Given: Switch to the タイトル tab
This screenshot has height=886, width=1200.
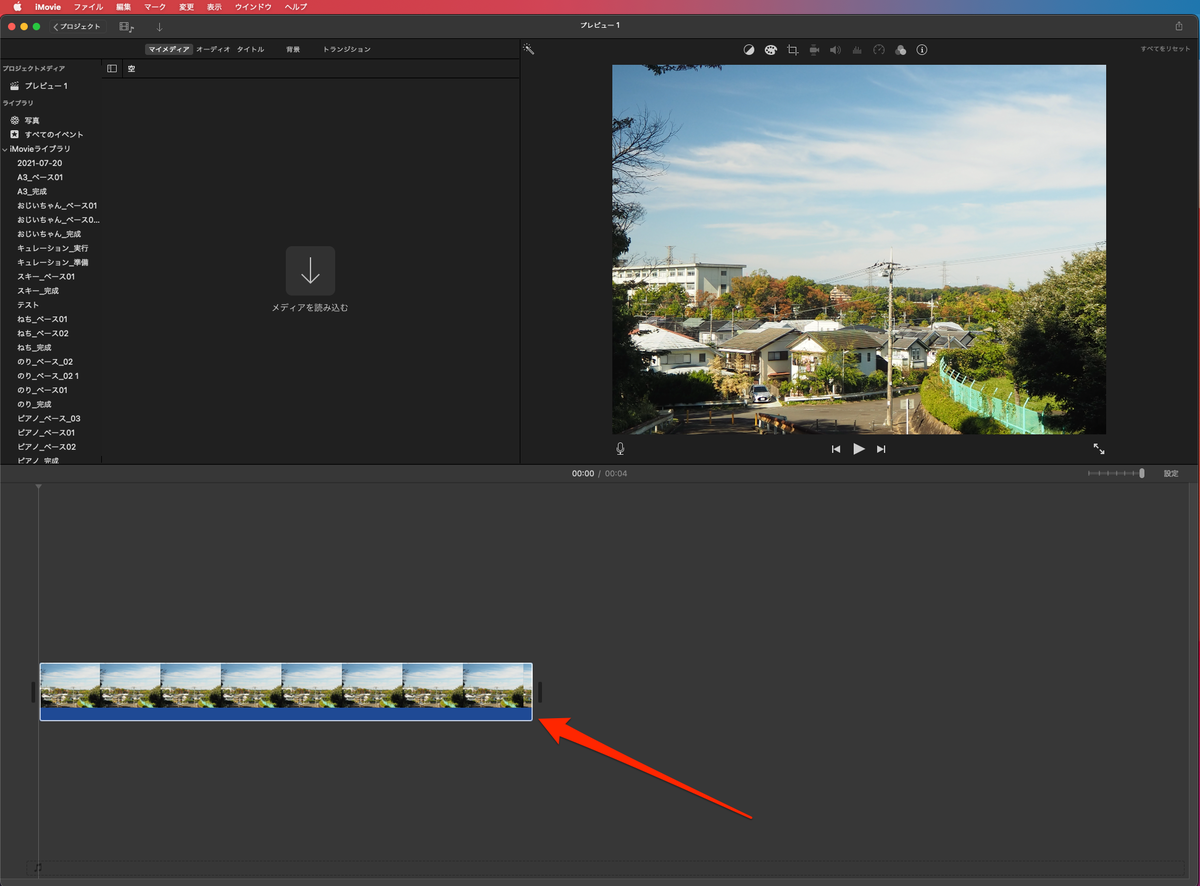Looking at the screenshot, I should click(x=251, y=49).
